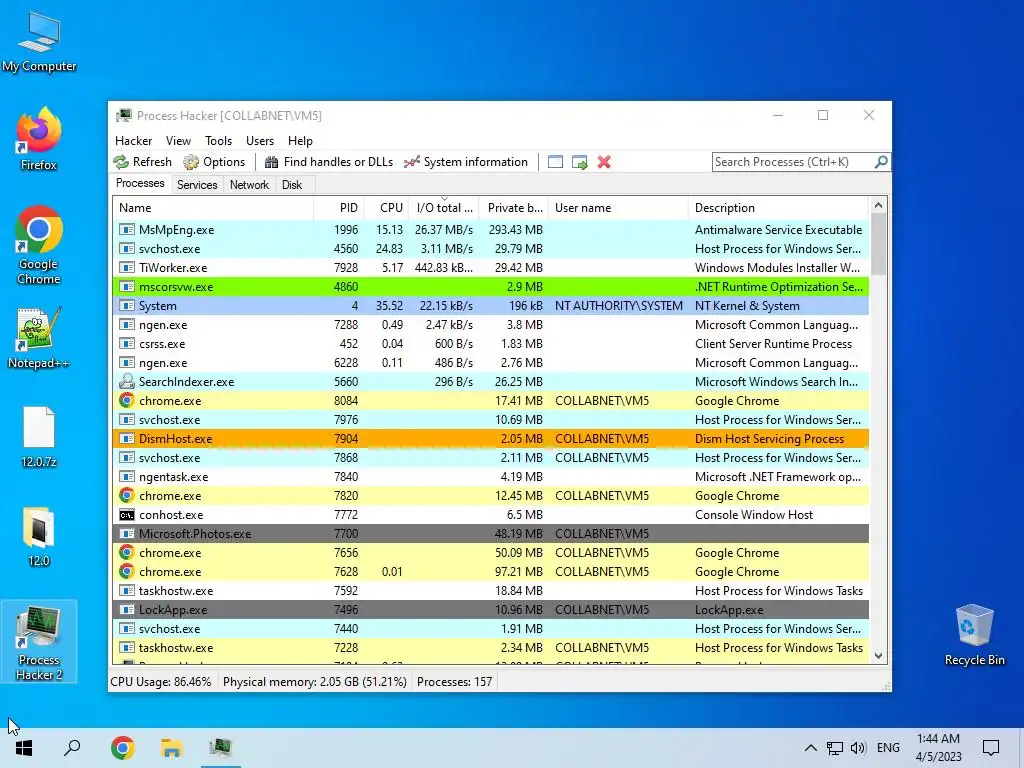
Task: Select the Recycle Bin desktop icon
Action: [x=974, y=635]
